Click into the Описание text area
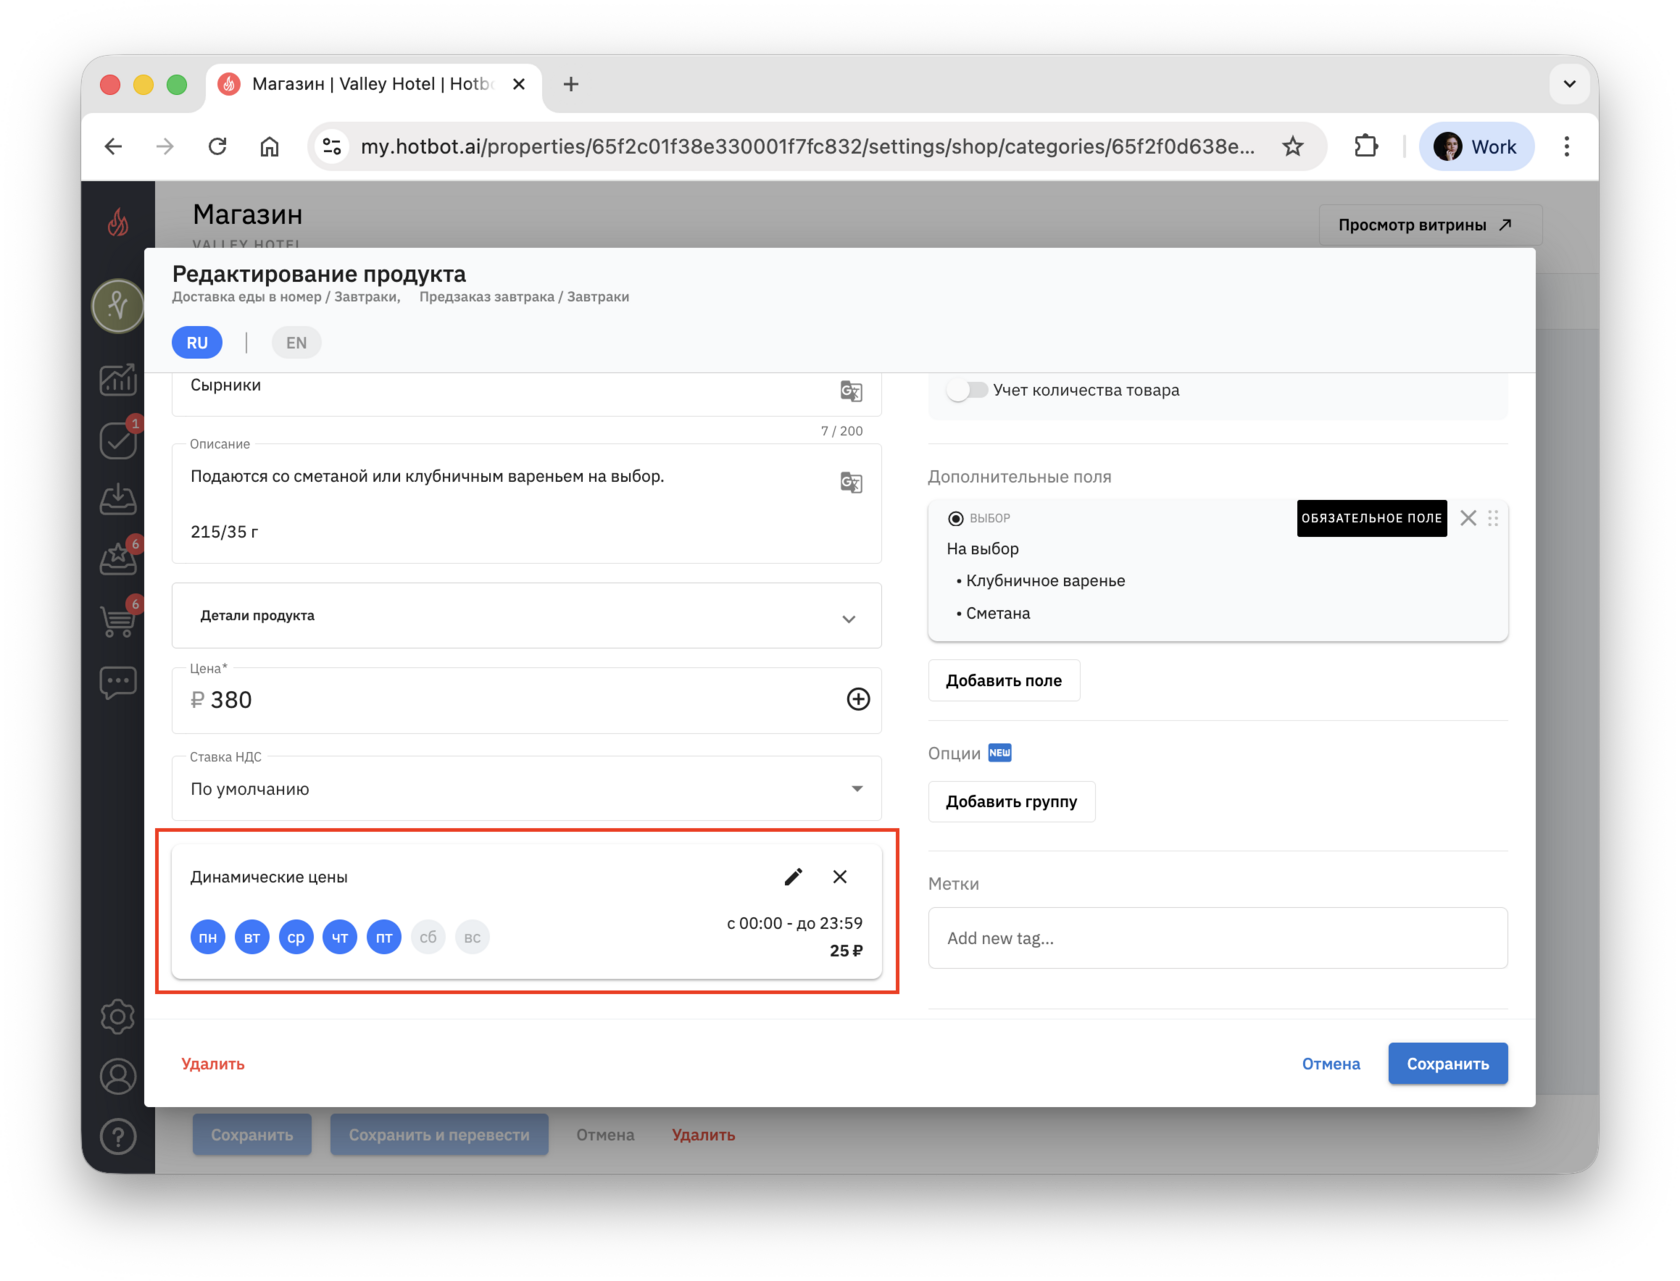The image size is (1680, 1281). pyautogui.click(x=527, y=504)
